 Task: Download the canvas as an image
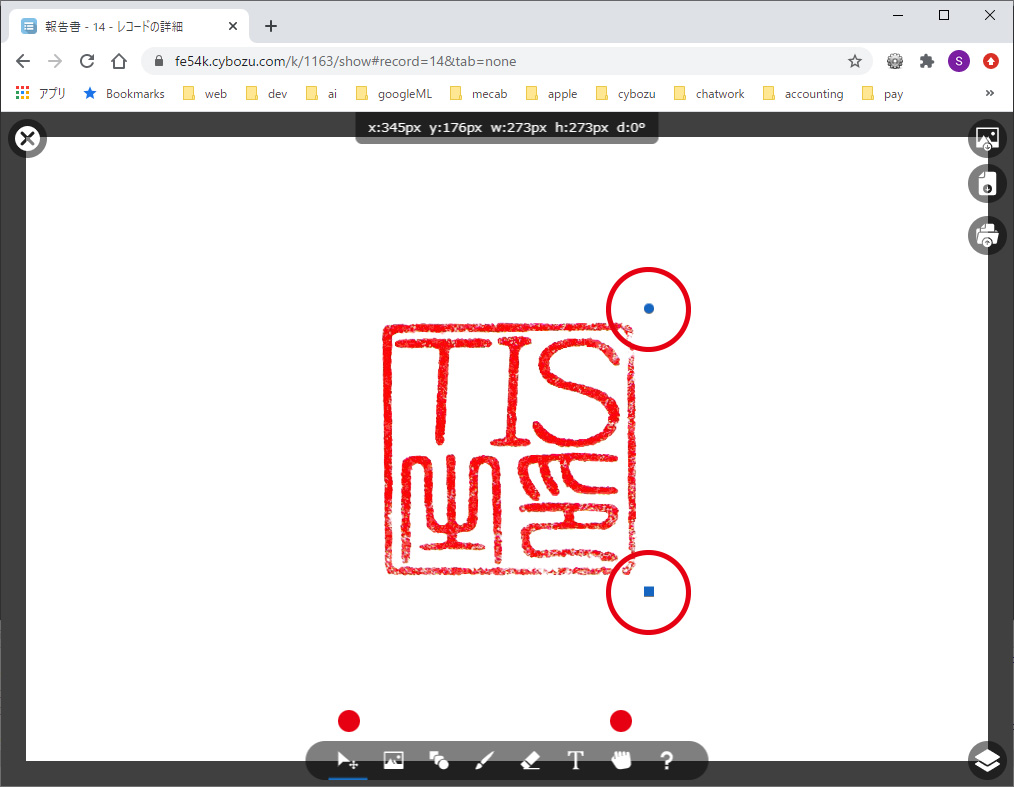[x=987, y=138]
